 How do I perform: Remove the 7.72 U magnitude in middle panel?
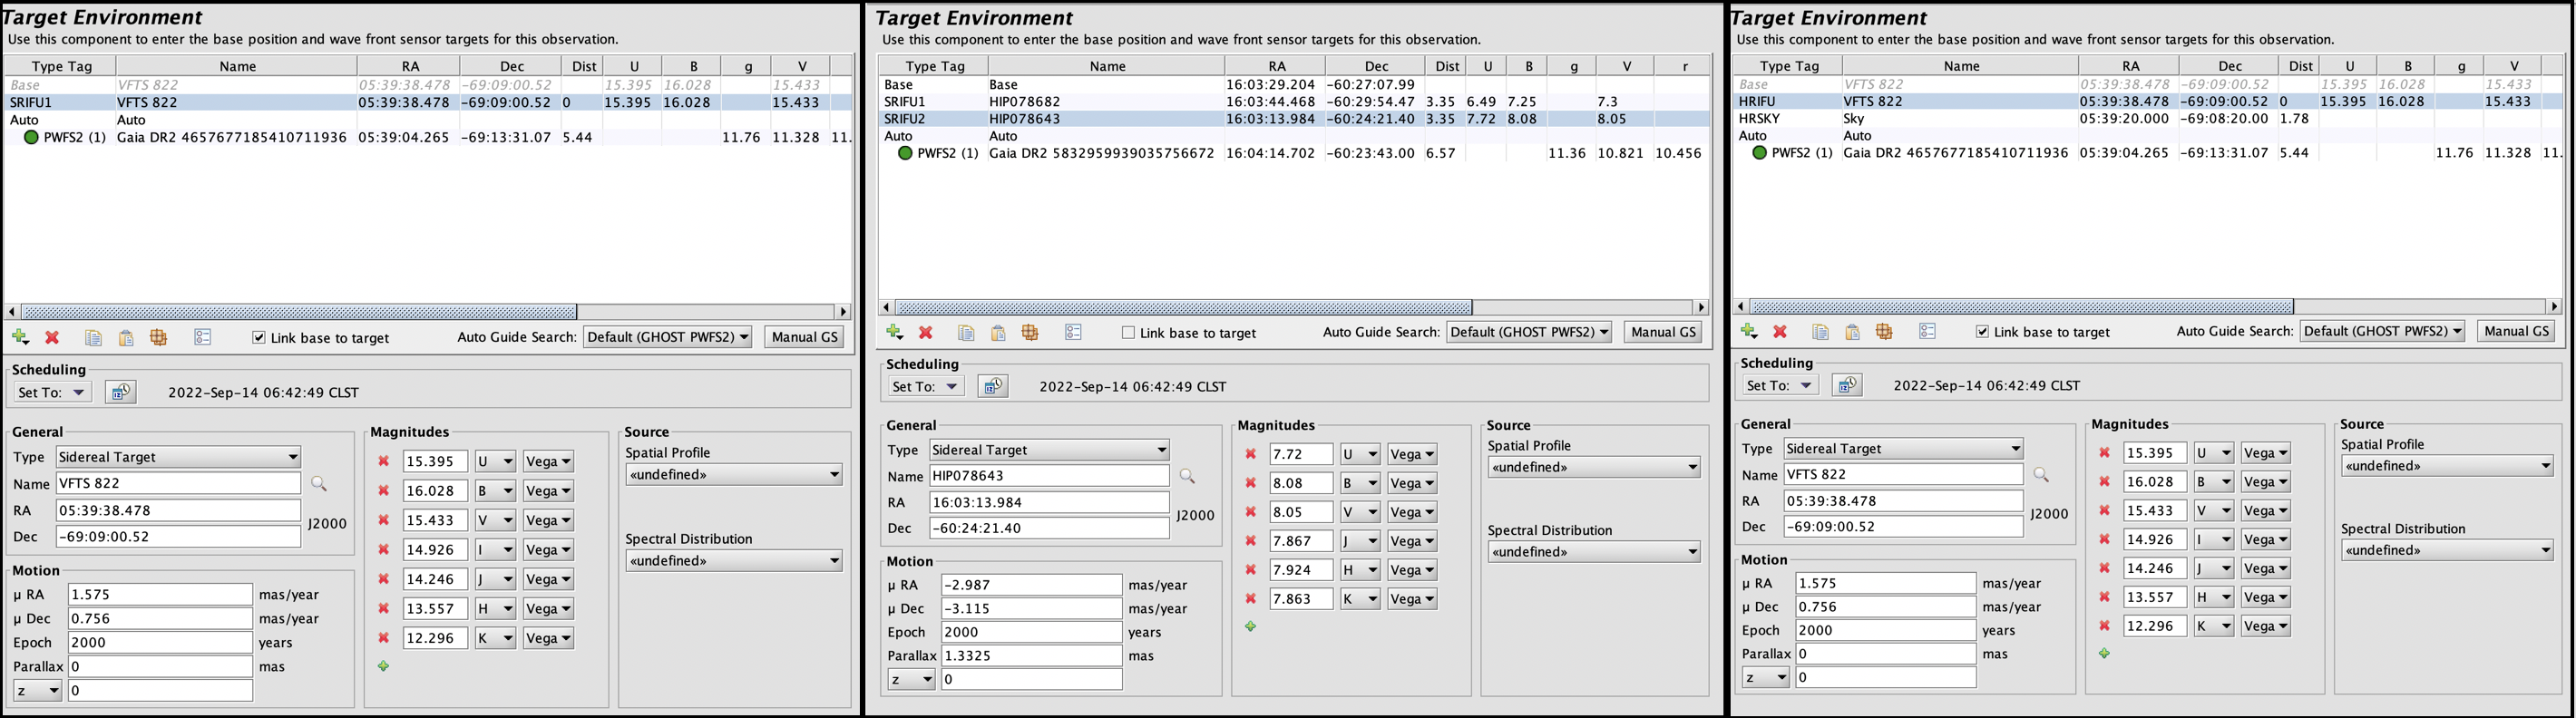coord(1250,454)
